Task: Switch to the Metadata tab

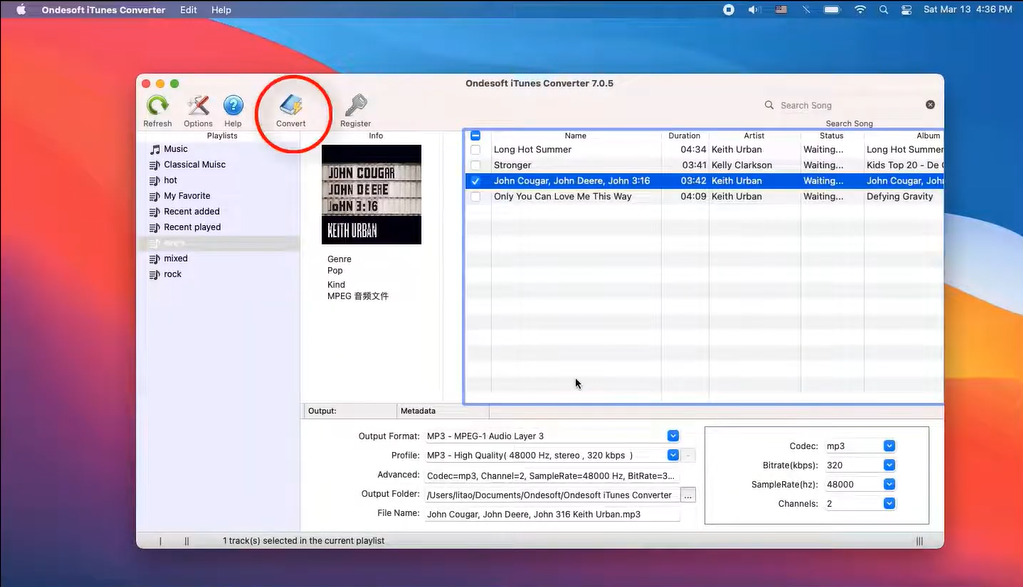Action: click(443, 411)
